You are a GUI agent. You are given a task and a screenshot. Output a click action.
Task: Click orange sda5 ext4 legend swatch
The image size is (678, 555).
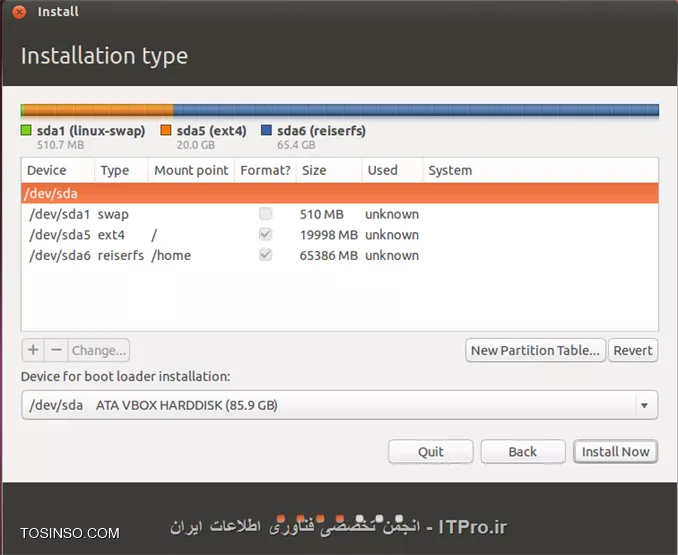[x=166, y=130]
